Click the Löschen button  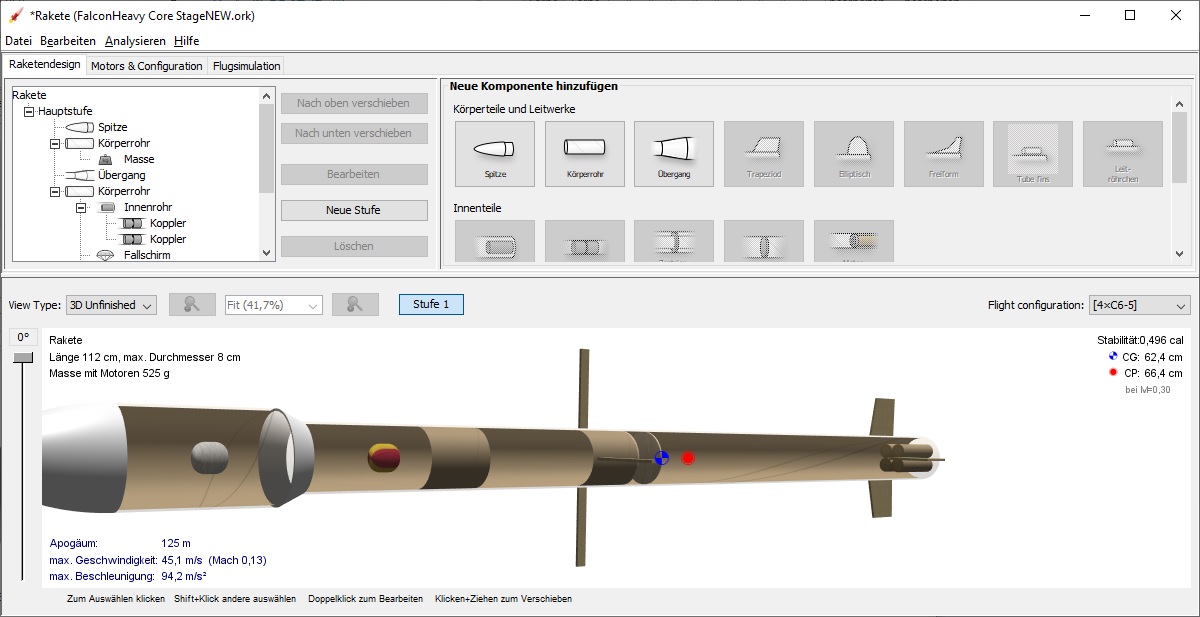point(353,246)
